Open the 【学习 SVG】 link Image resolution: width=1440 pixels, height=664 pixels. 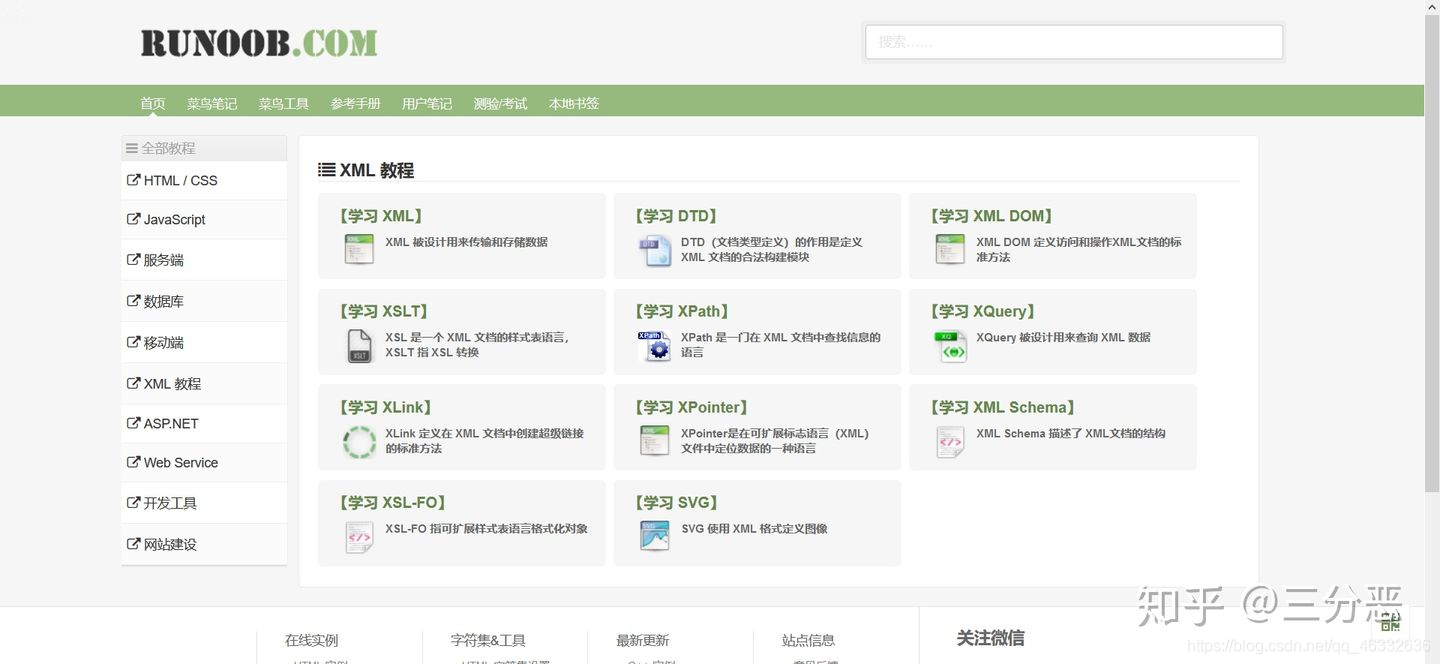coord(677,503)
